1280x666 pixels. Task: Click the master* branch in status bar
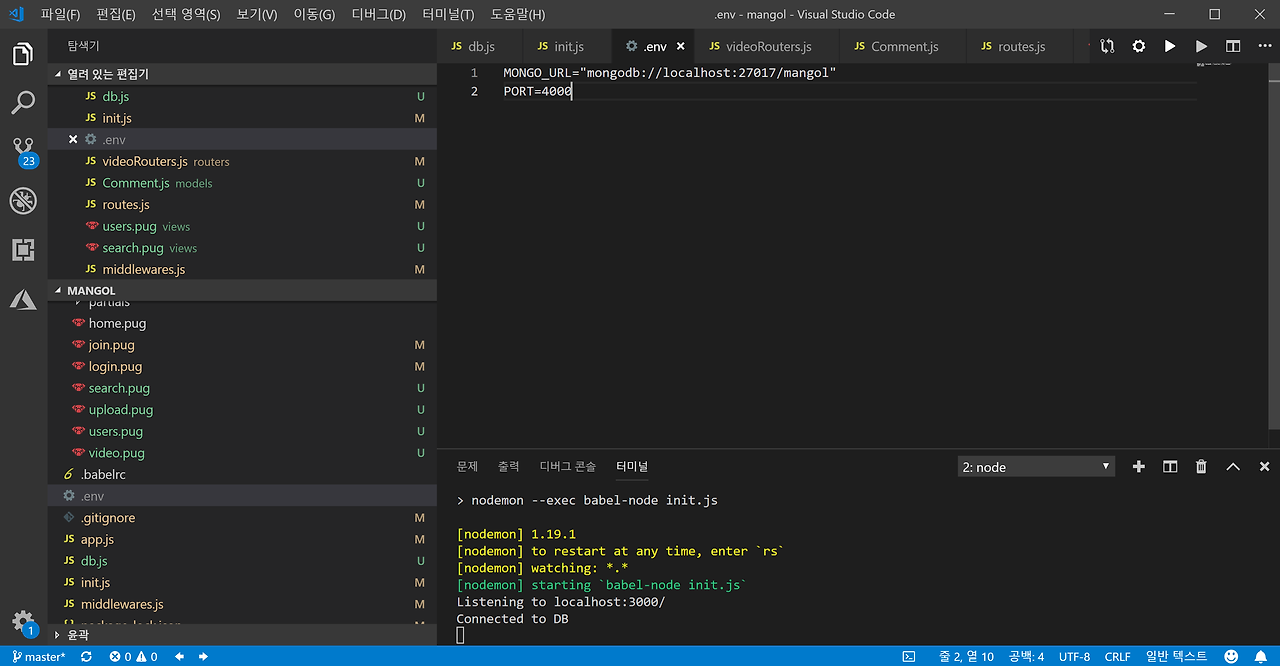38,657
